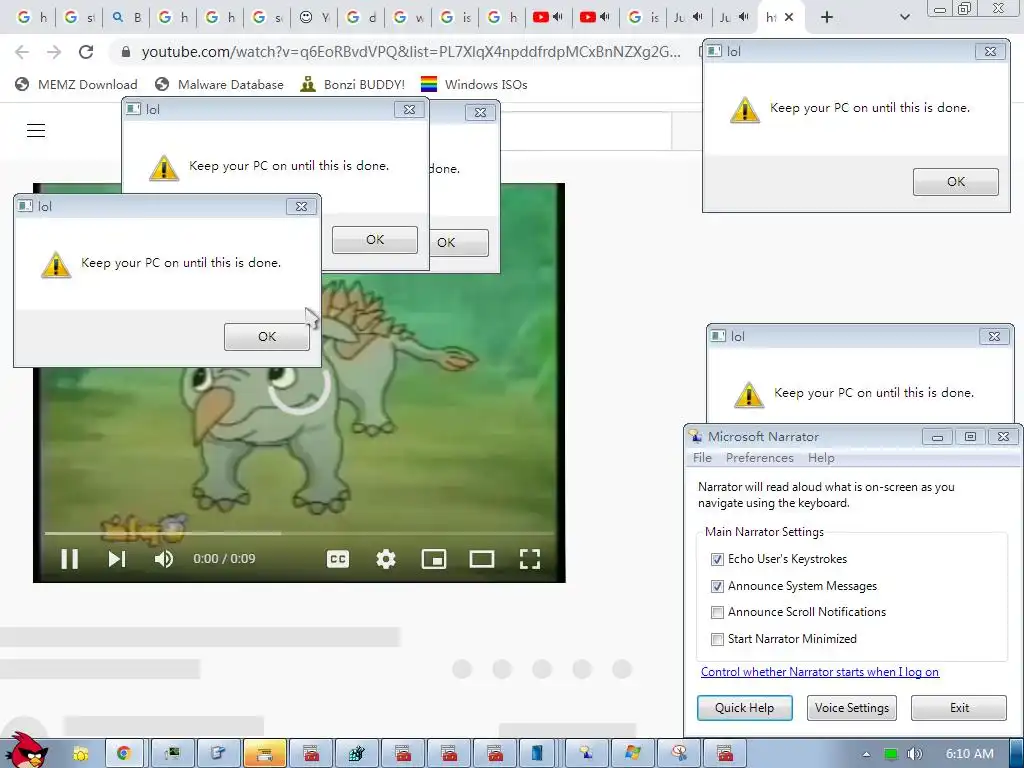Click Exit in Microsoft Narrator
This screenshot has width=1024, height=768.
point(959,708)
